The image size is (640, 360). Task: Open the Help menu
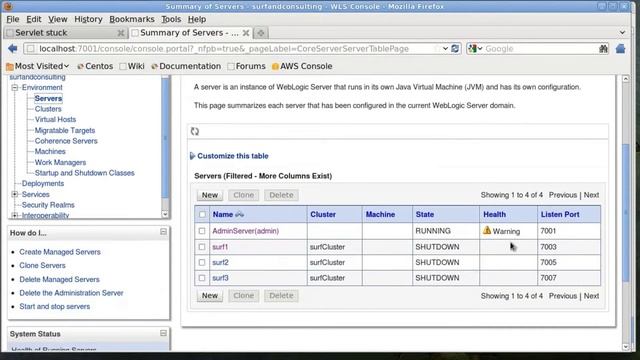[197, 19]
